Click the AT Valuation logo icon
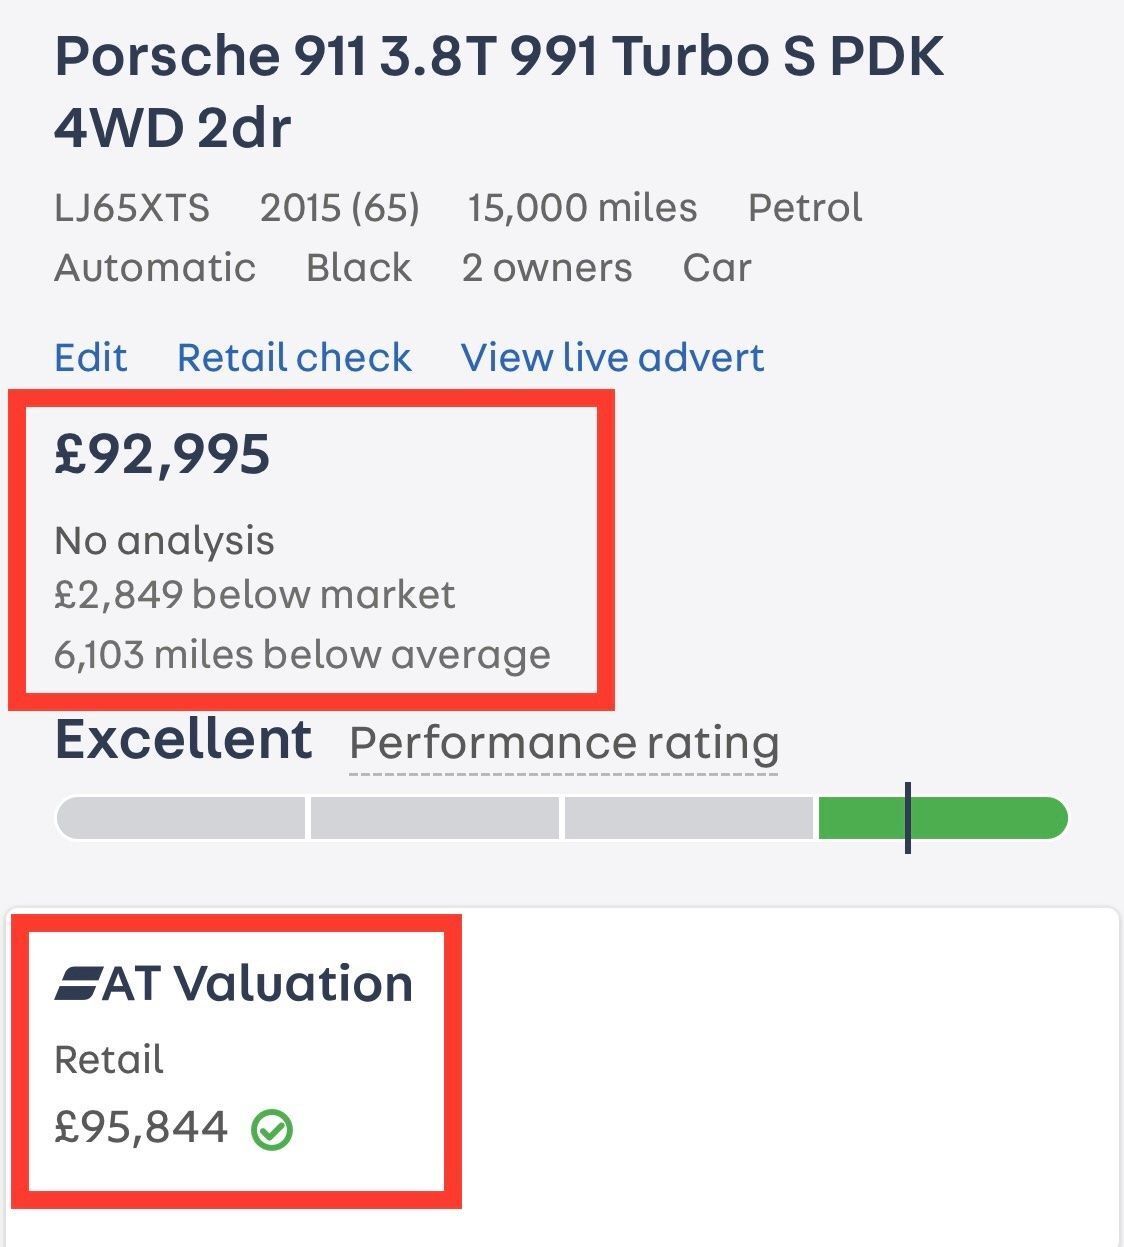 click(x=78, y=983)
